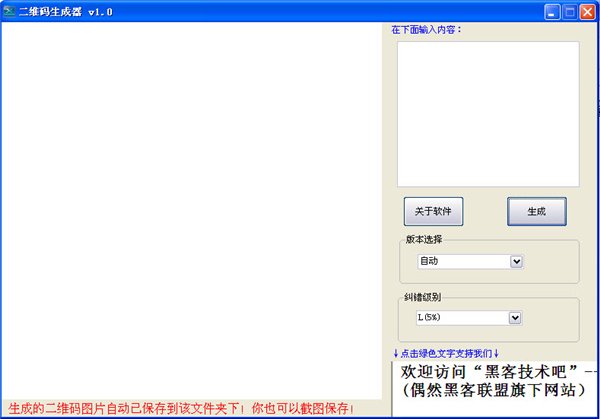Image resolution: width=600 pixels, height=419 pixels.
Task: Click the QR code preview canvas
Action: tap(191, 210)
